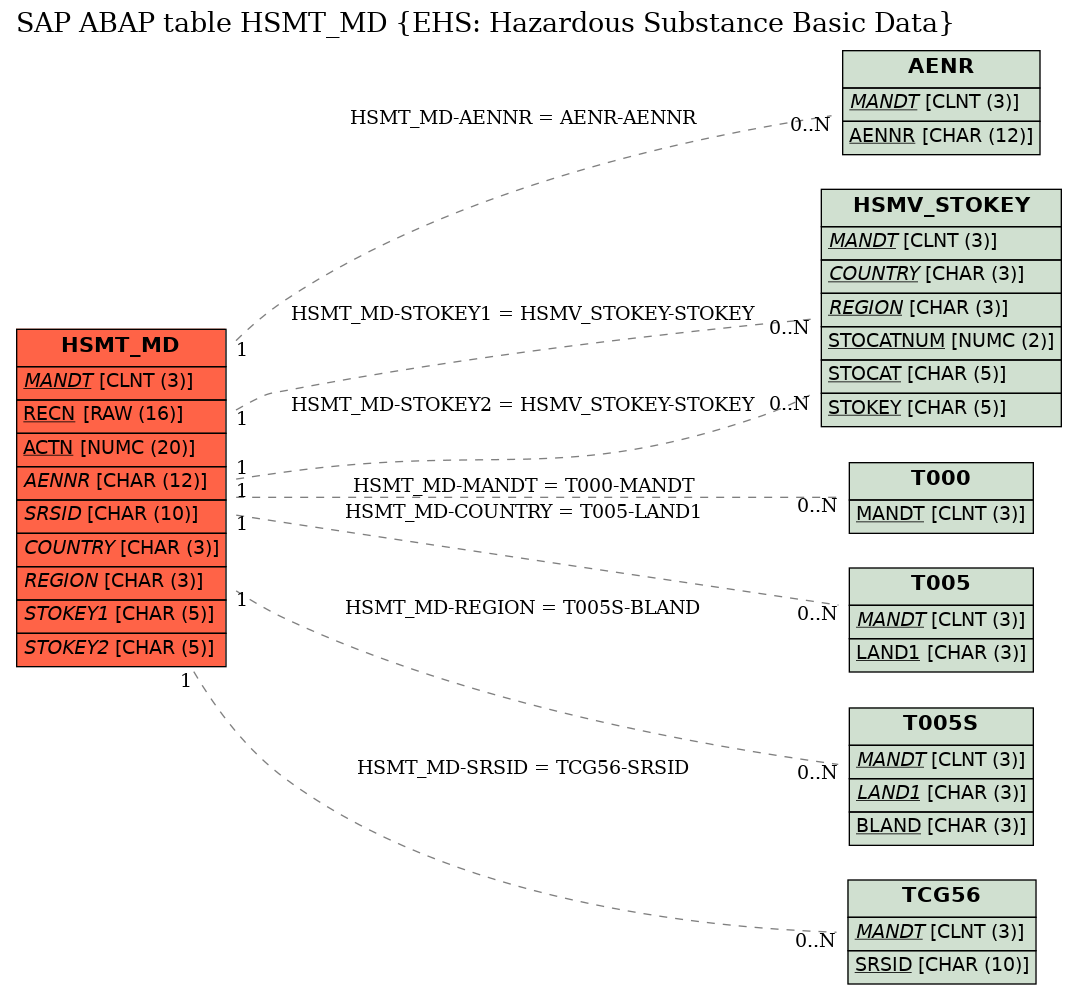Select MANDT [CLNT (3)] row in HSMT_MD
Image resolution: width=1077 pixels, height=995 pixels.
[x=121, y=382]
